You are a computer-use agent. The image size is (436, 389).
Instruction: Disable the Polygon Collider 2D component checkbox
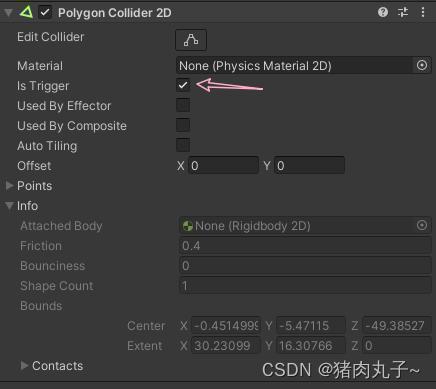(x=45, y=13)
